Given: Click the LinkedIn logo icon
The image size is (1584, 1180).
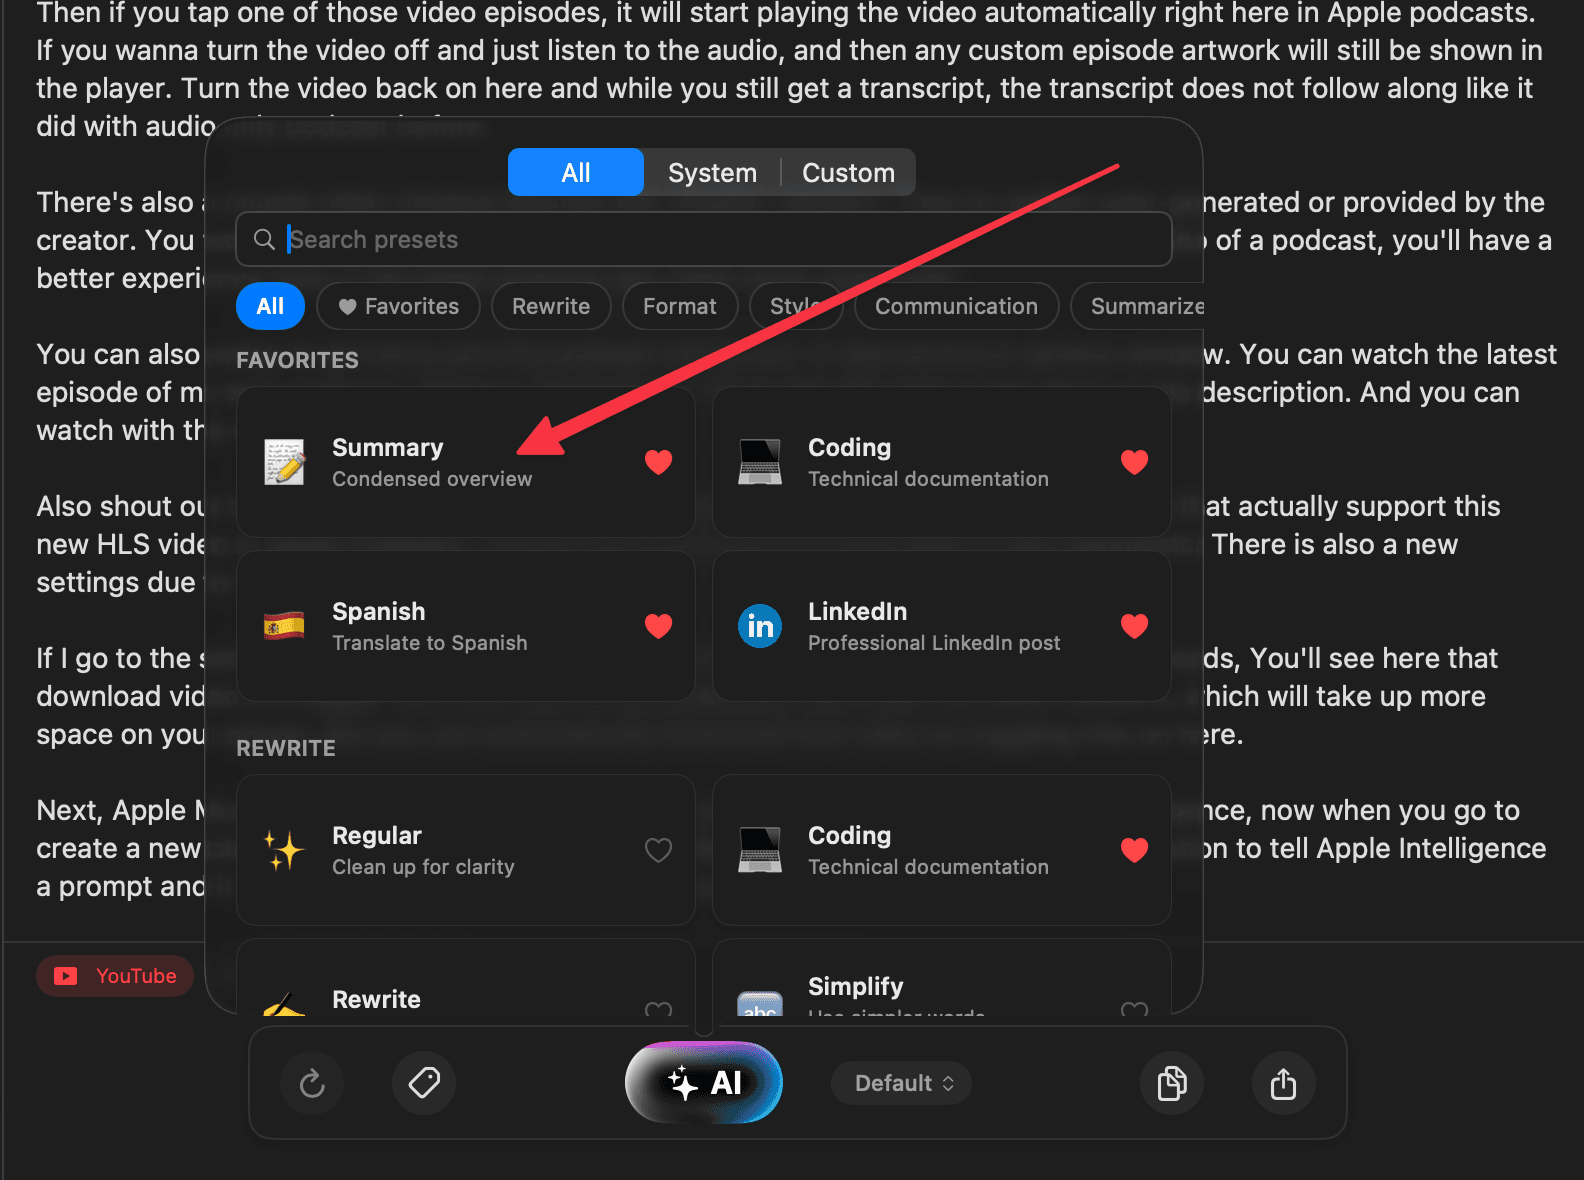Looking at the screenshot, I should (x=760, y=626).
